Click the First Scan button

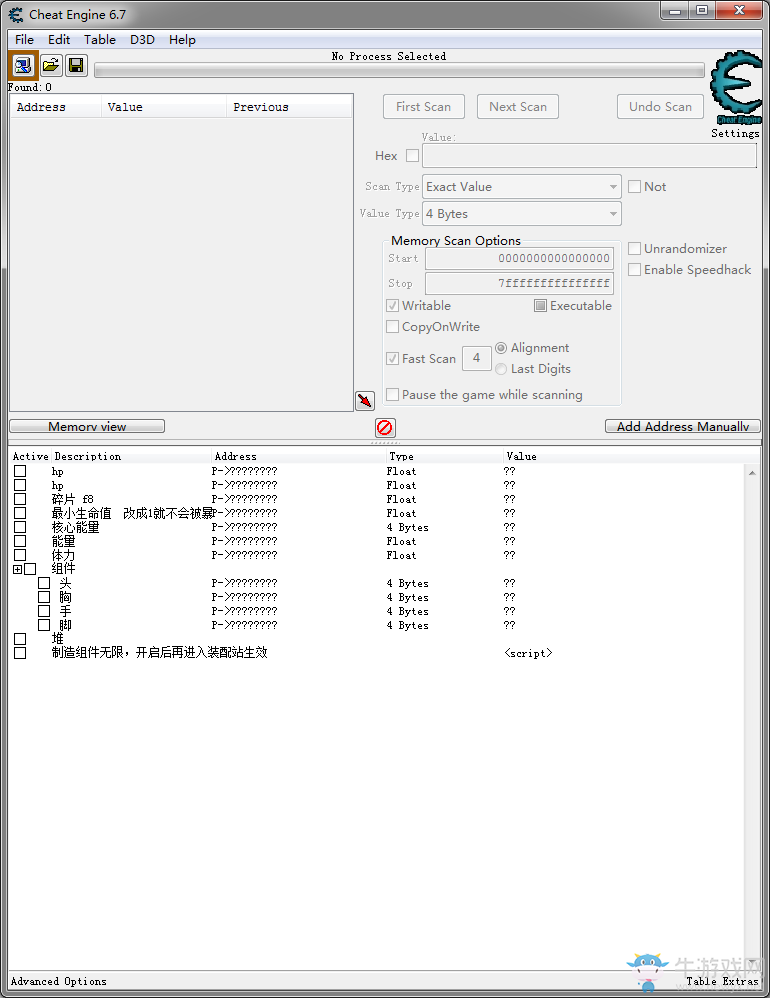coord(424,106)
